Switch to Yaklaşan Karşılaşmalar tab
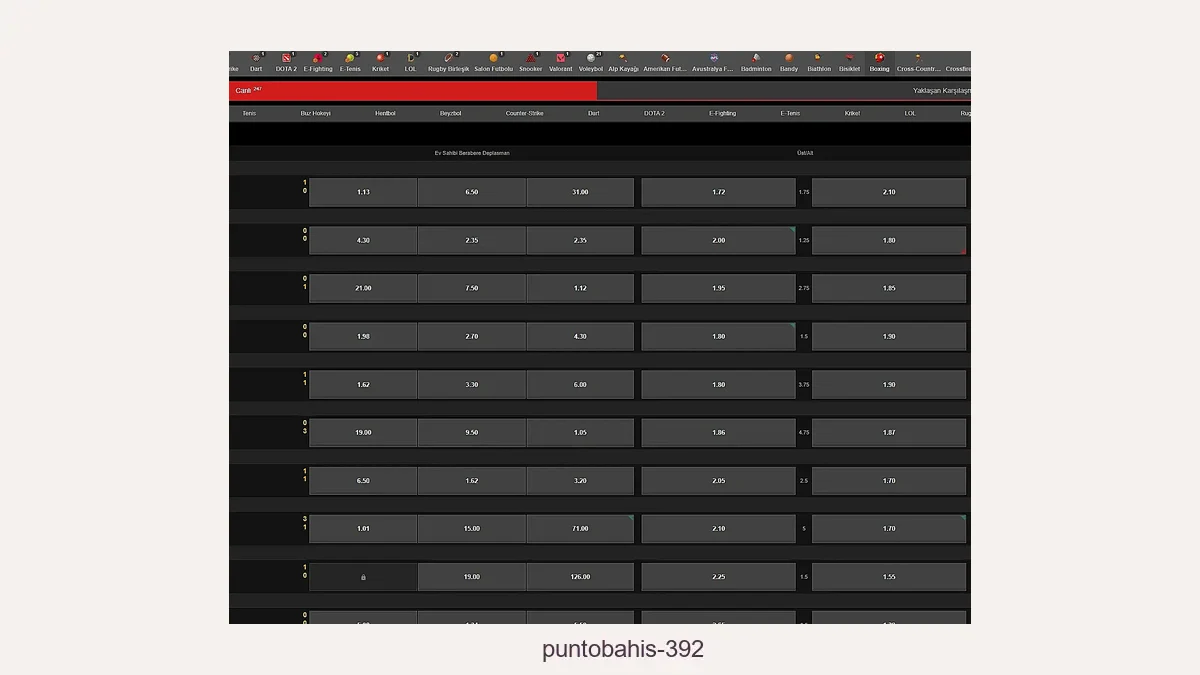 pos(940,91)
